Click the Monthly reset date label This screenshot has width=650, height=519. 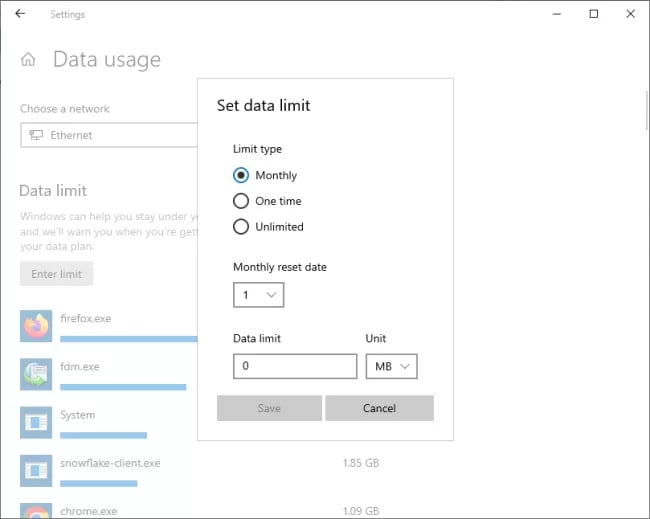click(280, 267)
